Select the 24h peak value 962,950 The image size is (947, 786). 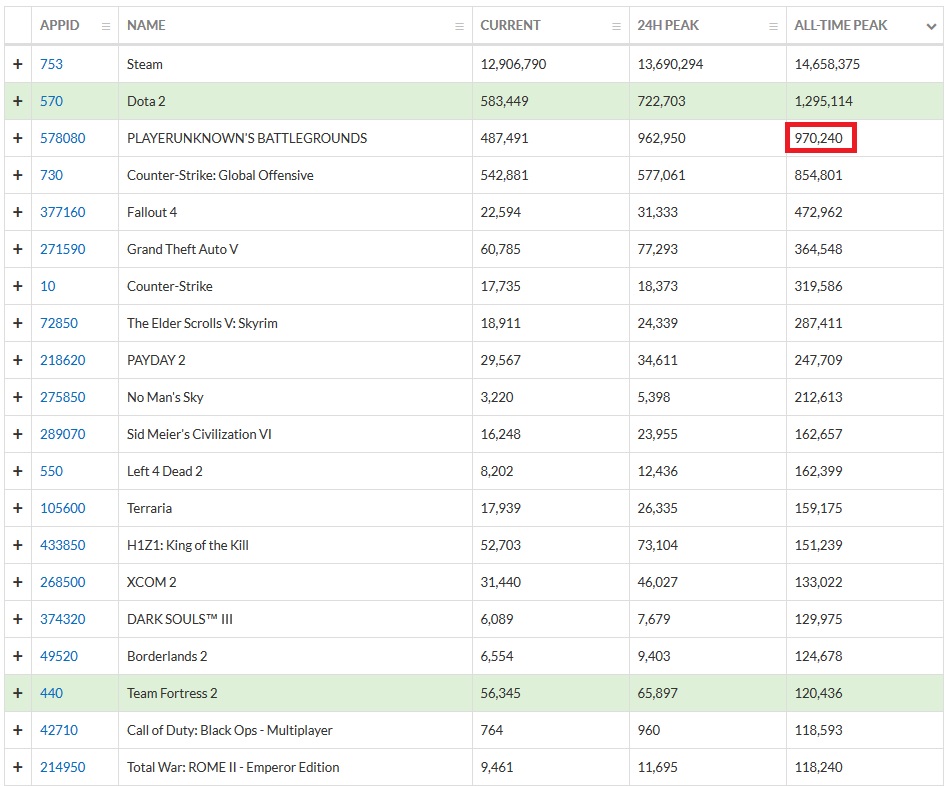[661, 138]
